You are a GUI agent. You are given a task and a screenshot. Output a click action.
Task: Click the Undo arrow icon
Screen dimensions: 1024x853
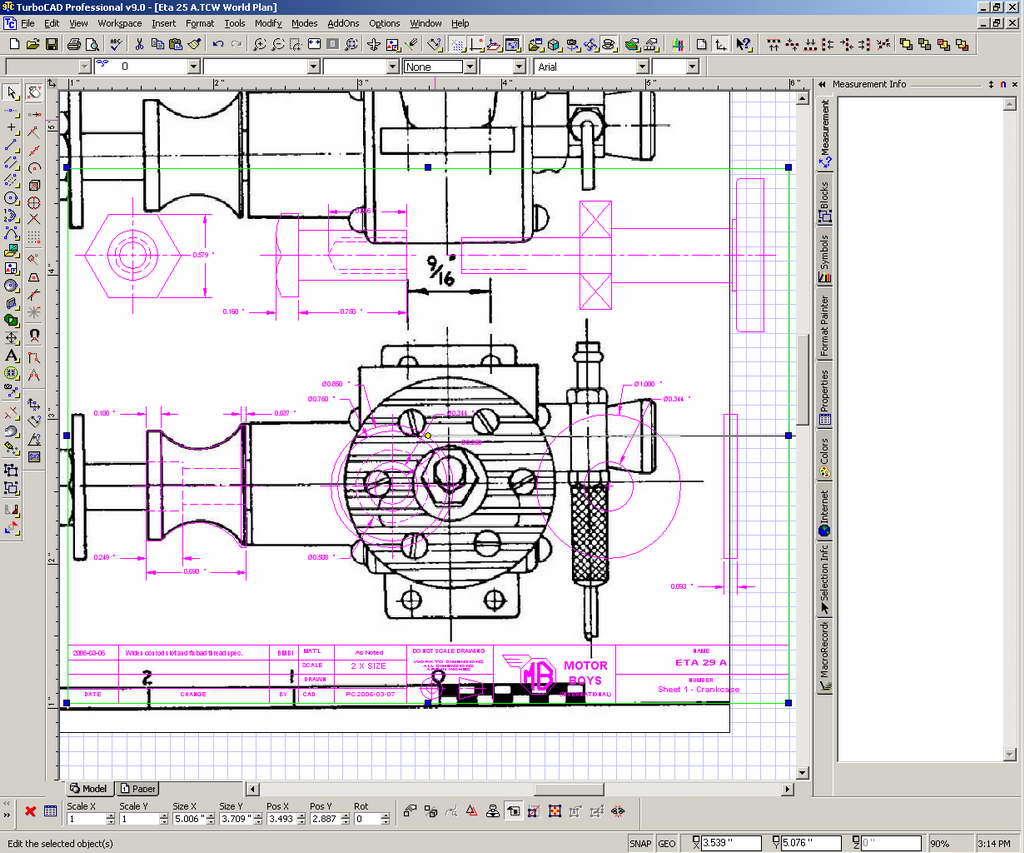pyautogui.click(x=218, y=44)
